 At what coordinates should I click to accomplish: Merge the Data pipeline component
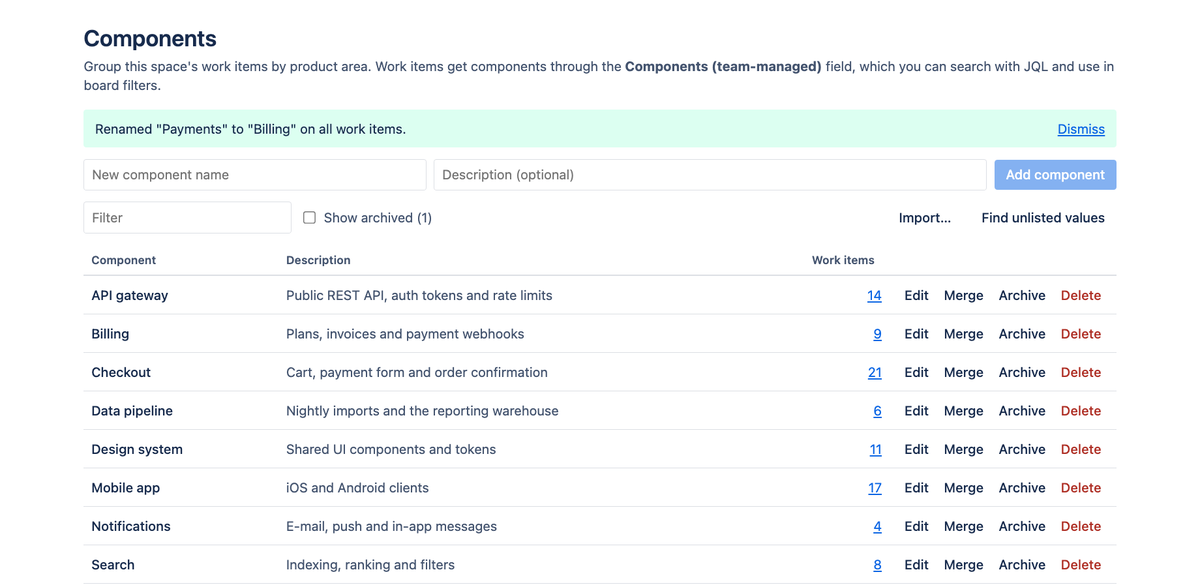click(x=963, y=411)
